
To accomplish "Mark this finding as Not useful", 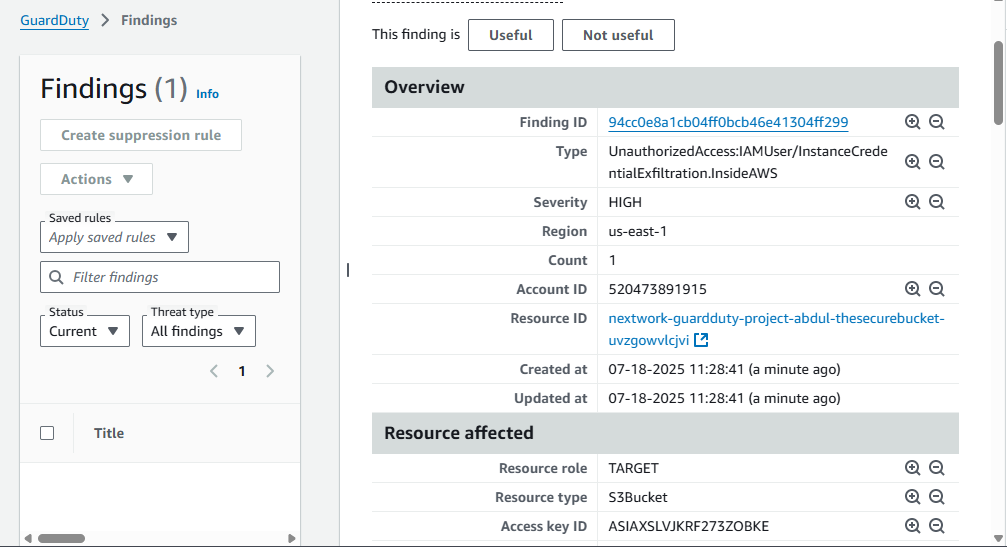I will pos(618,35).
